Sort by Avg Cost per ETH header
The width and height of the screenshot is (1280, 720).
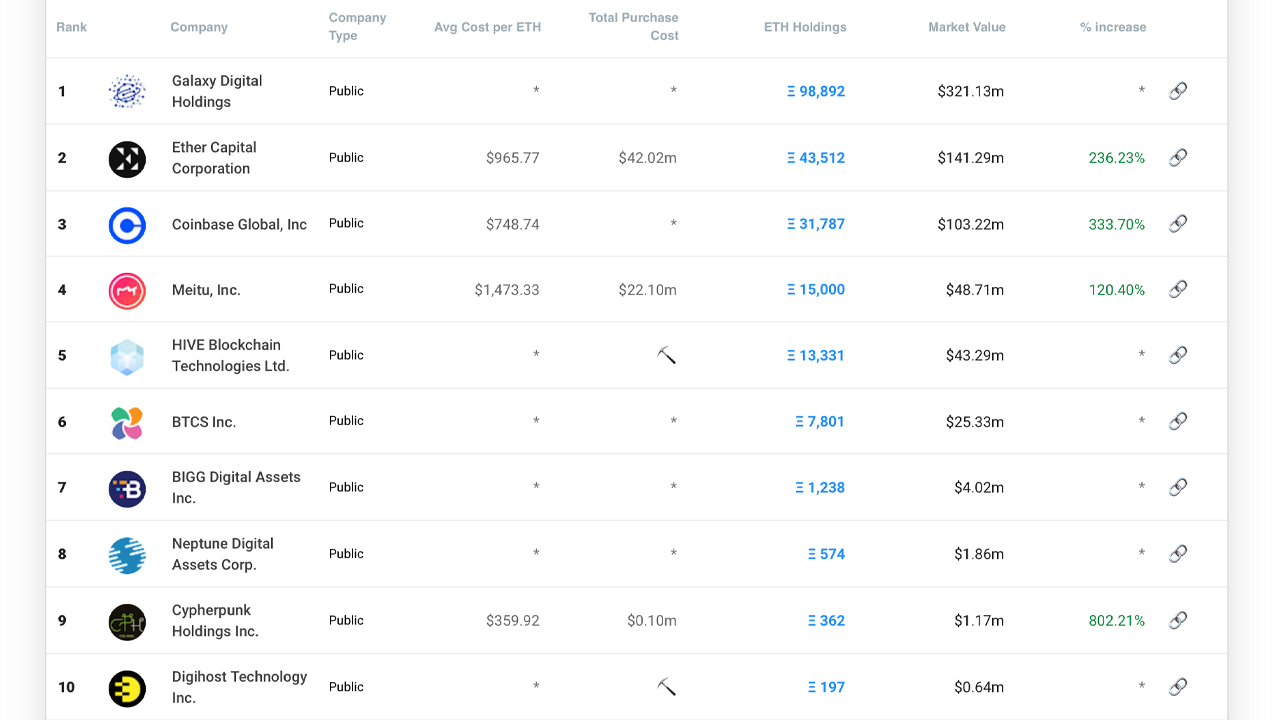pos(488,27)
